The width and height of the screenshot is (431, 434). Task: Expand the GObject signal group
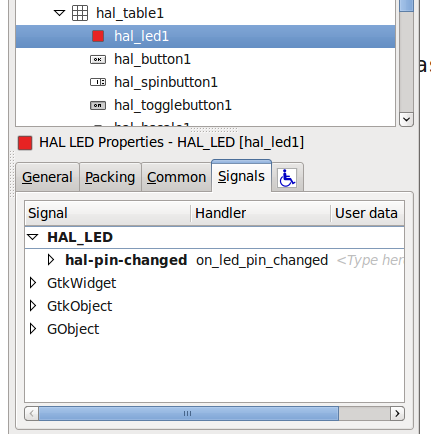point(33,329)
